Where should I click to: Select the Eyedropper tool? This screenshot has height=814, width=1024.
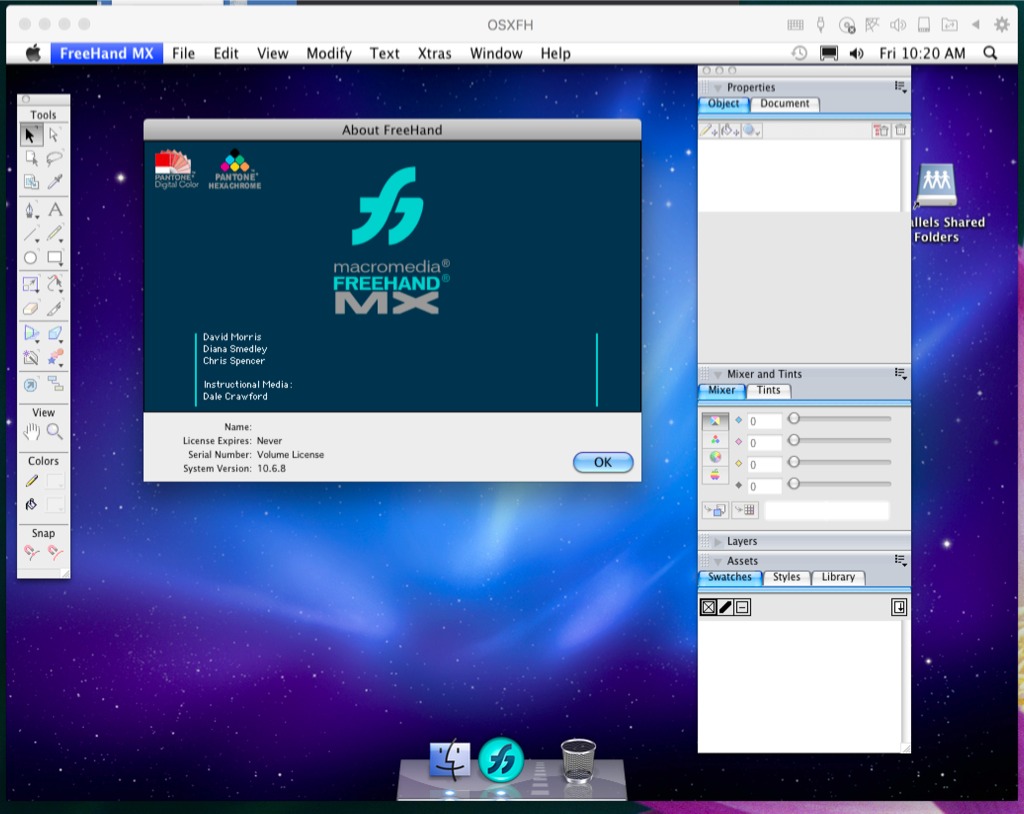pos(55,182)
